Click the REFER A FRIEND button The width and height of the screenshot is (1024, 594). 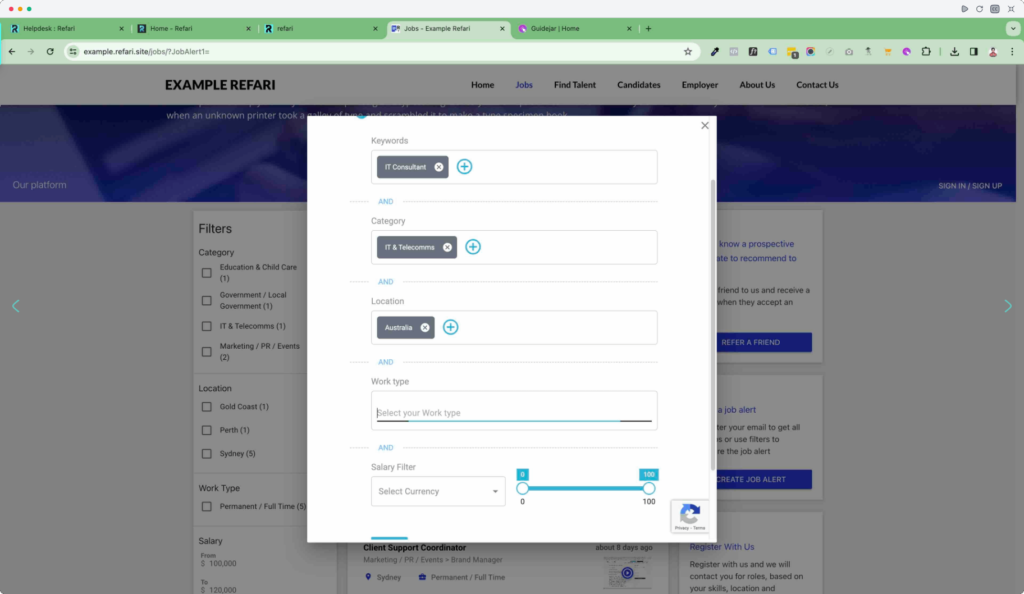coord(764,342)
